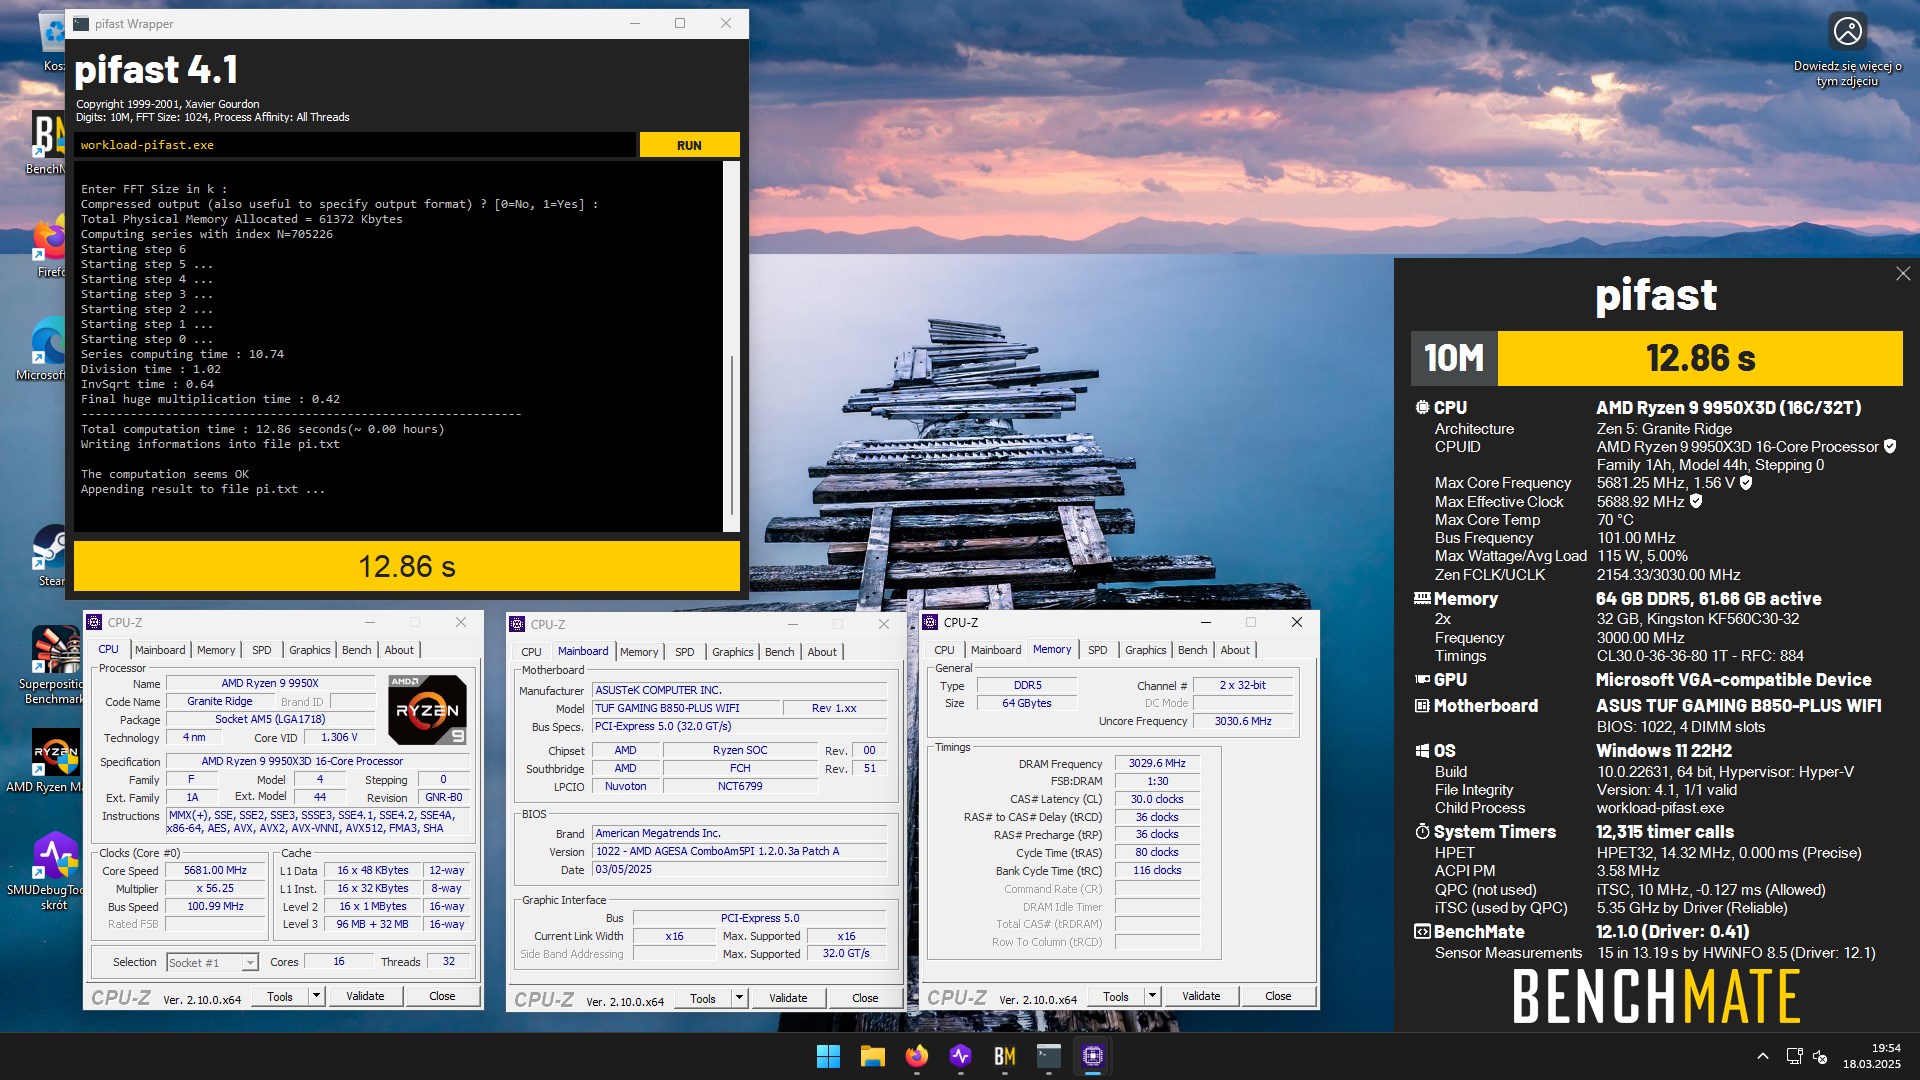Expand Tools arrow in third CPU-Z window
Screen dimensions: 1920x1080
pyautogui.click(x=1152, y=996)
